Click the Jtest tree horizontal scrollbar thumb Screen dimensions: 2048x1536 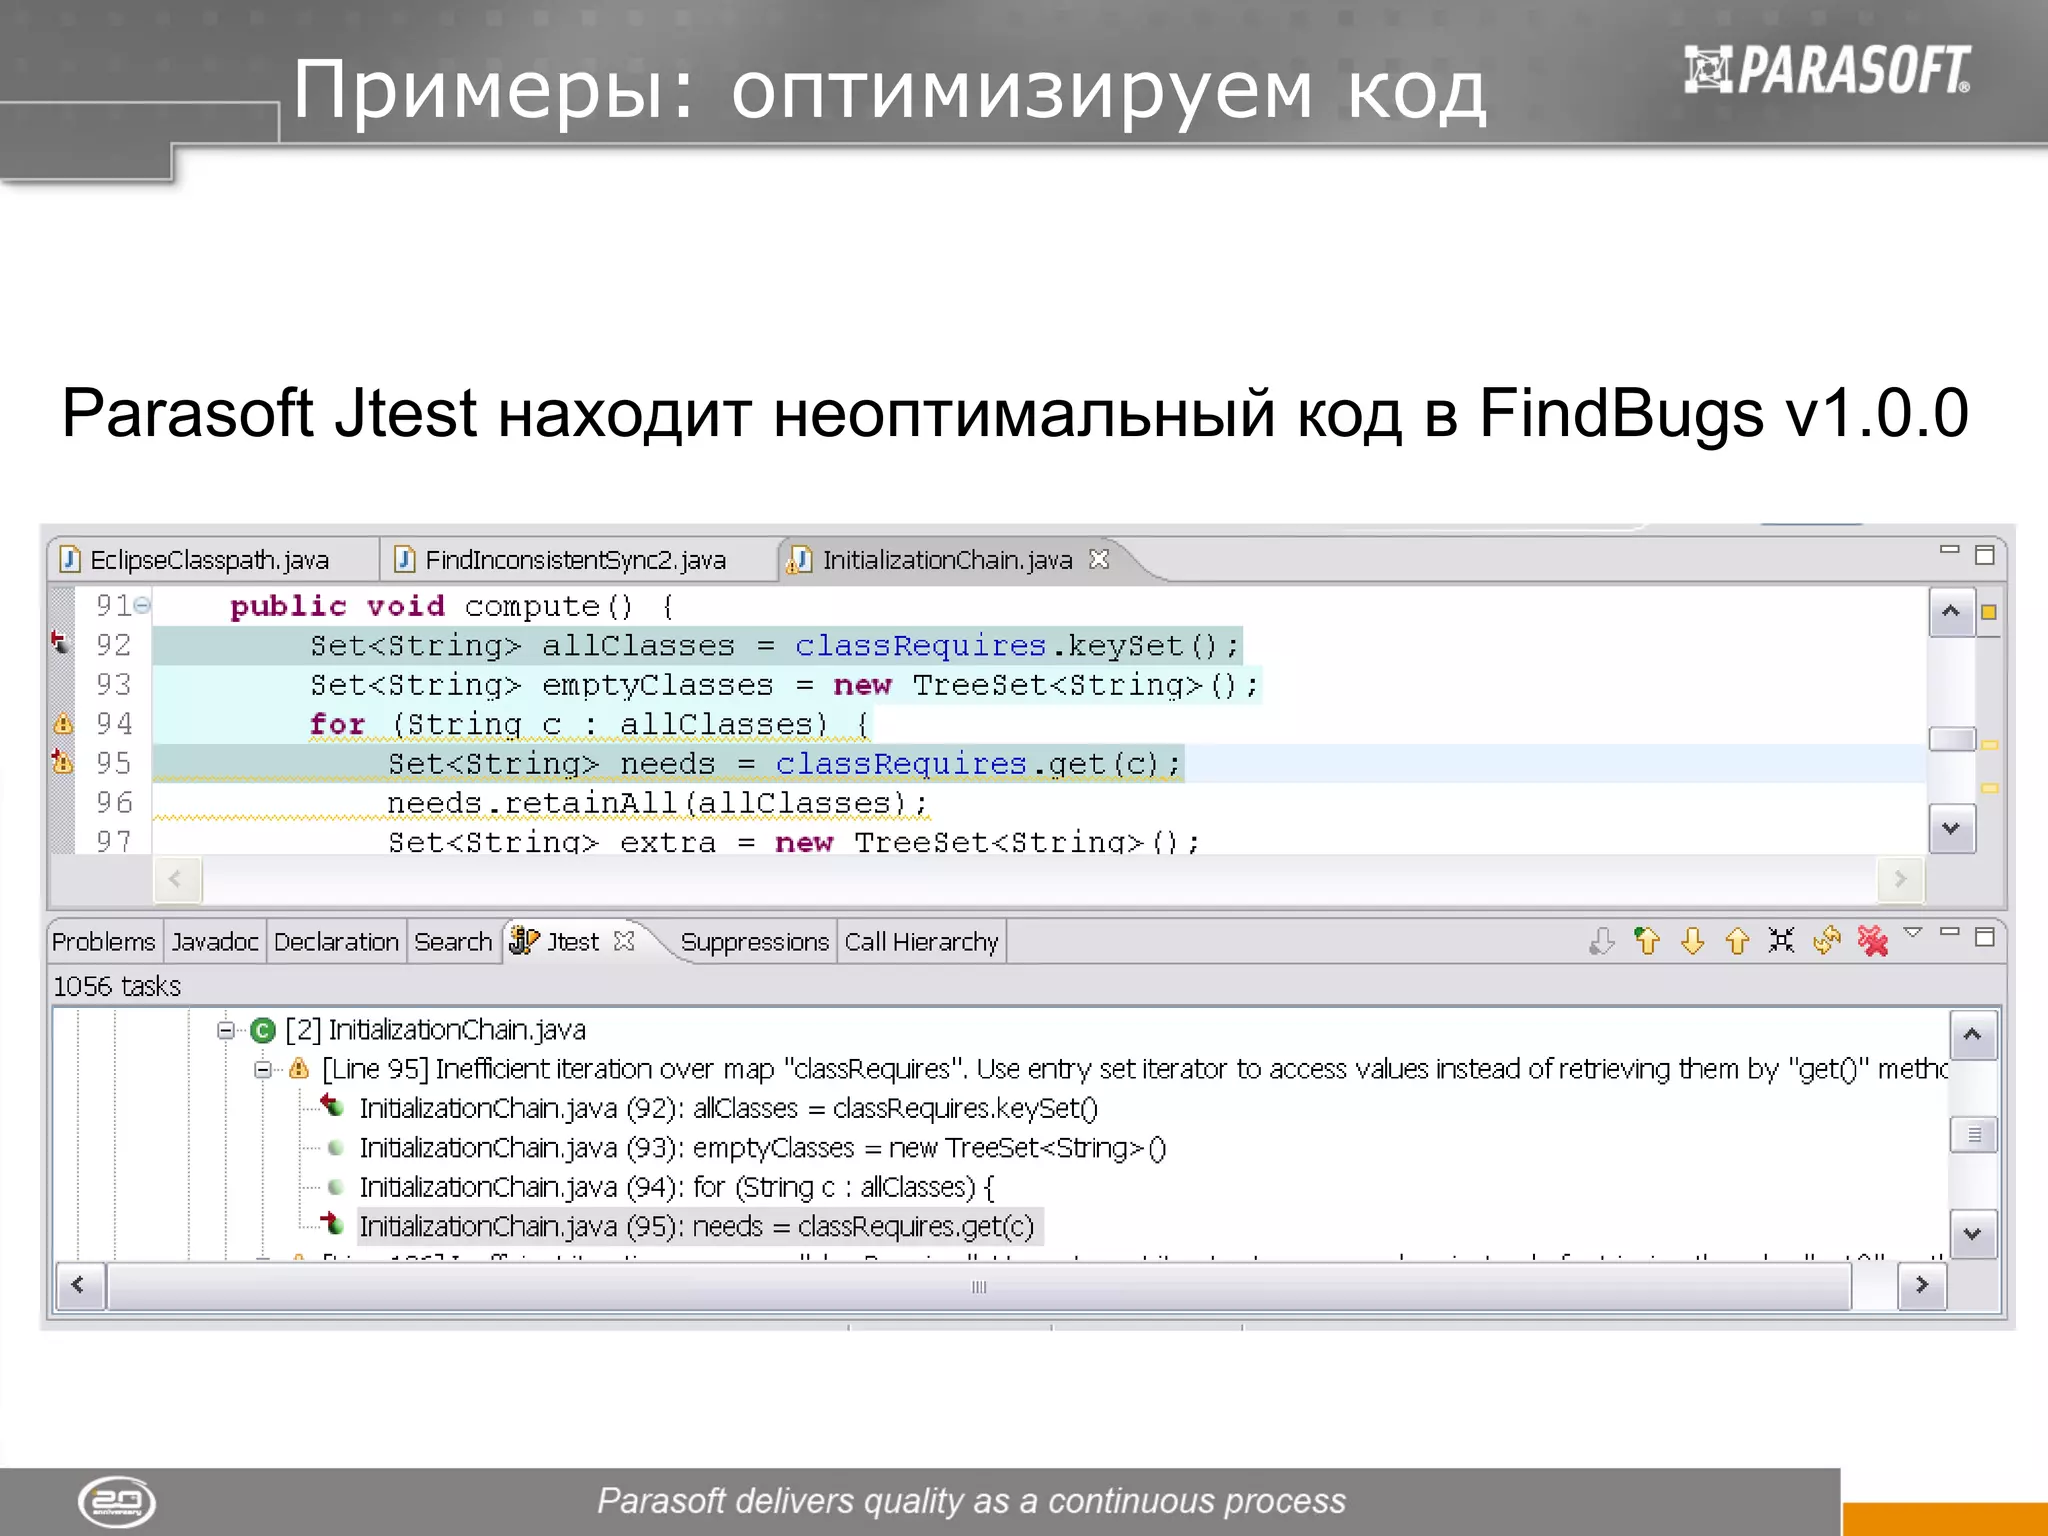[979, 1286]
